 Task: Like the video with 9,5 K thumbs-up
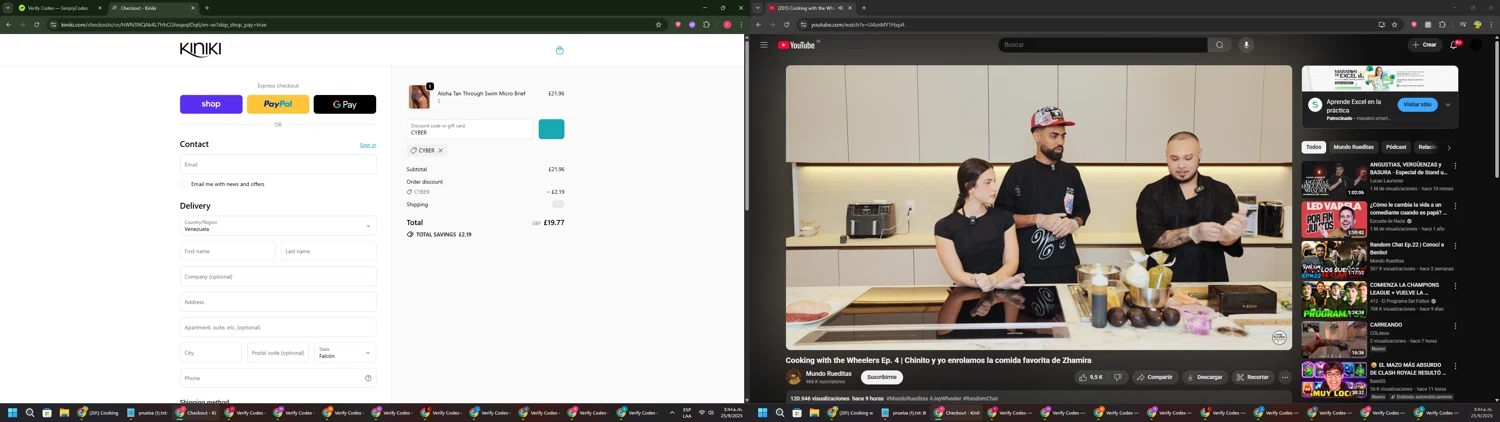tap(1091, 377)
